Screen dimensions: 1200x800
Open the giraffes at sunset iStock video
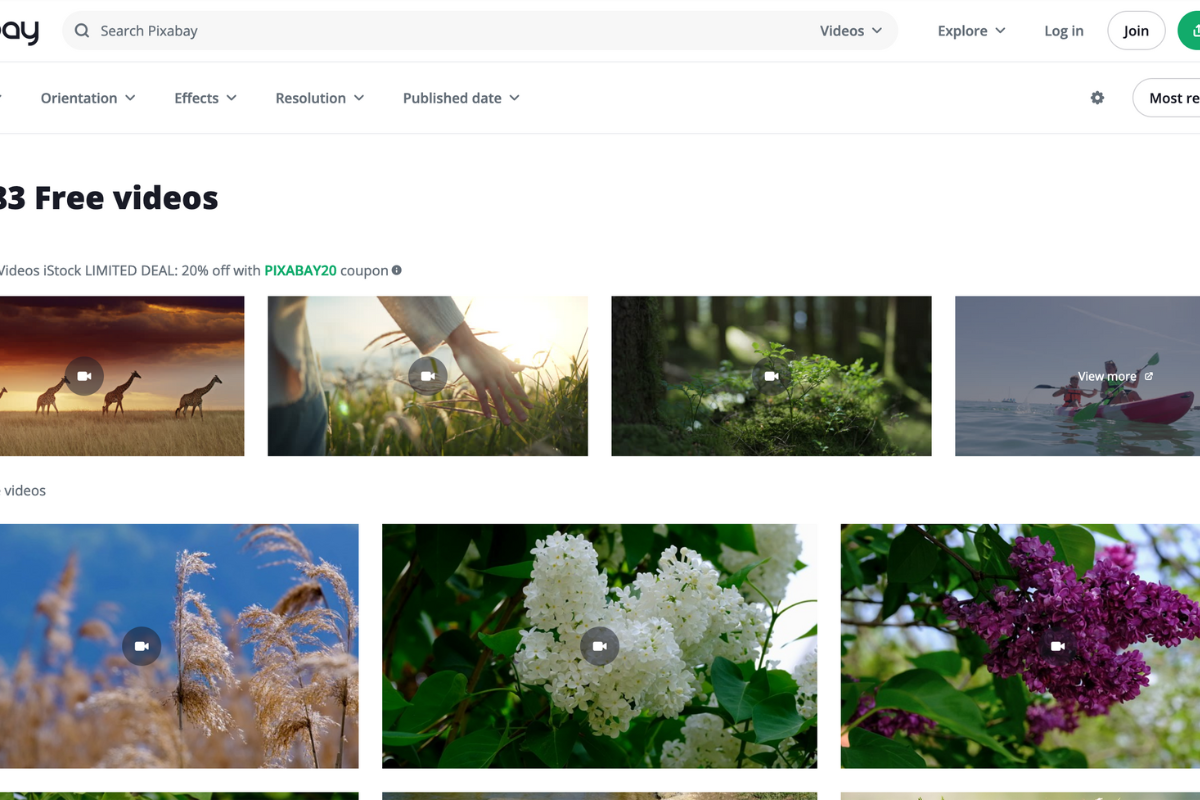pos(122,376)
